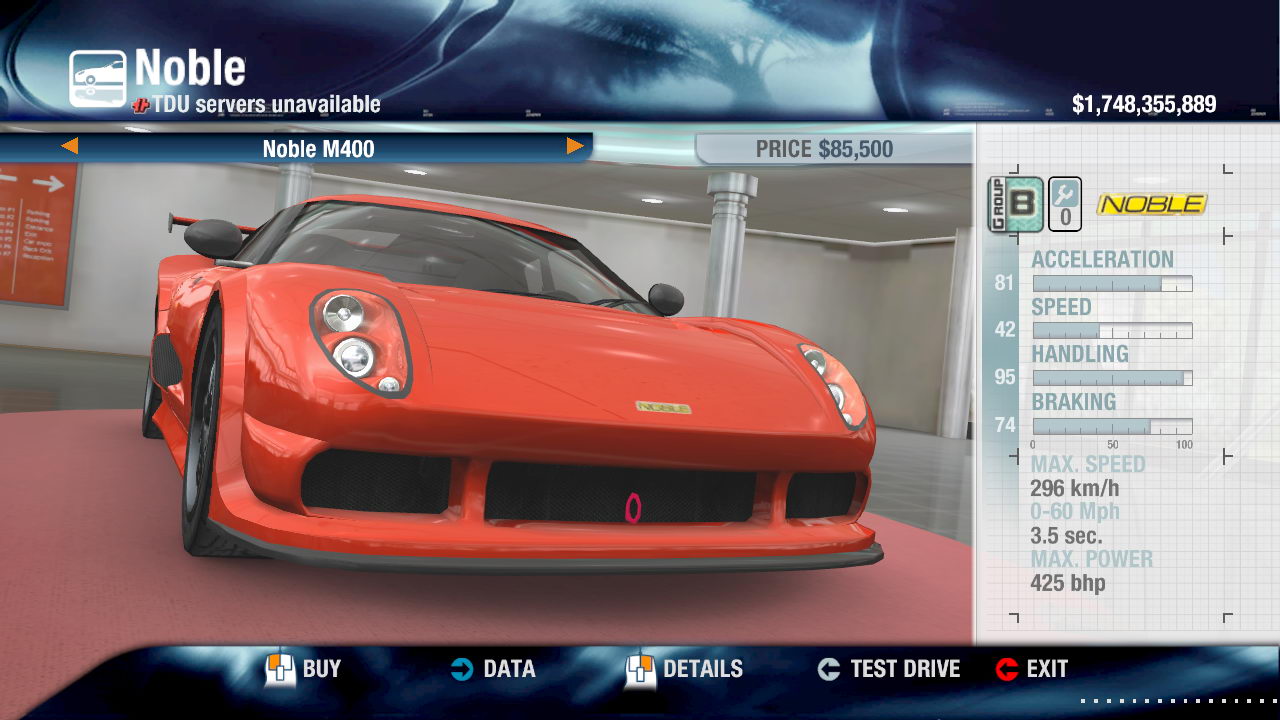Click the ACCELERATION stat label

[x=1103, y=260]
